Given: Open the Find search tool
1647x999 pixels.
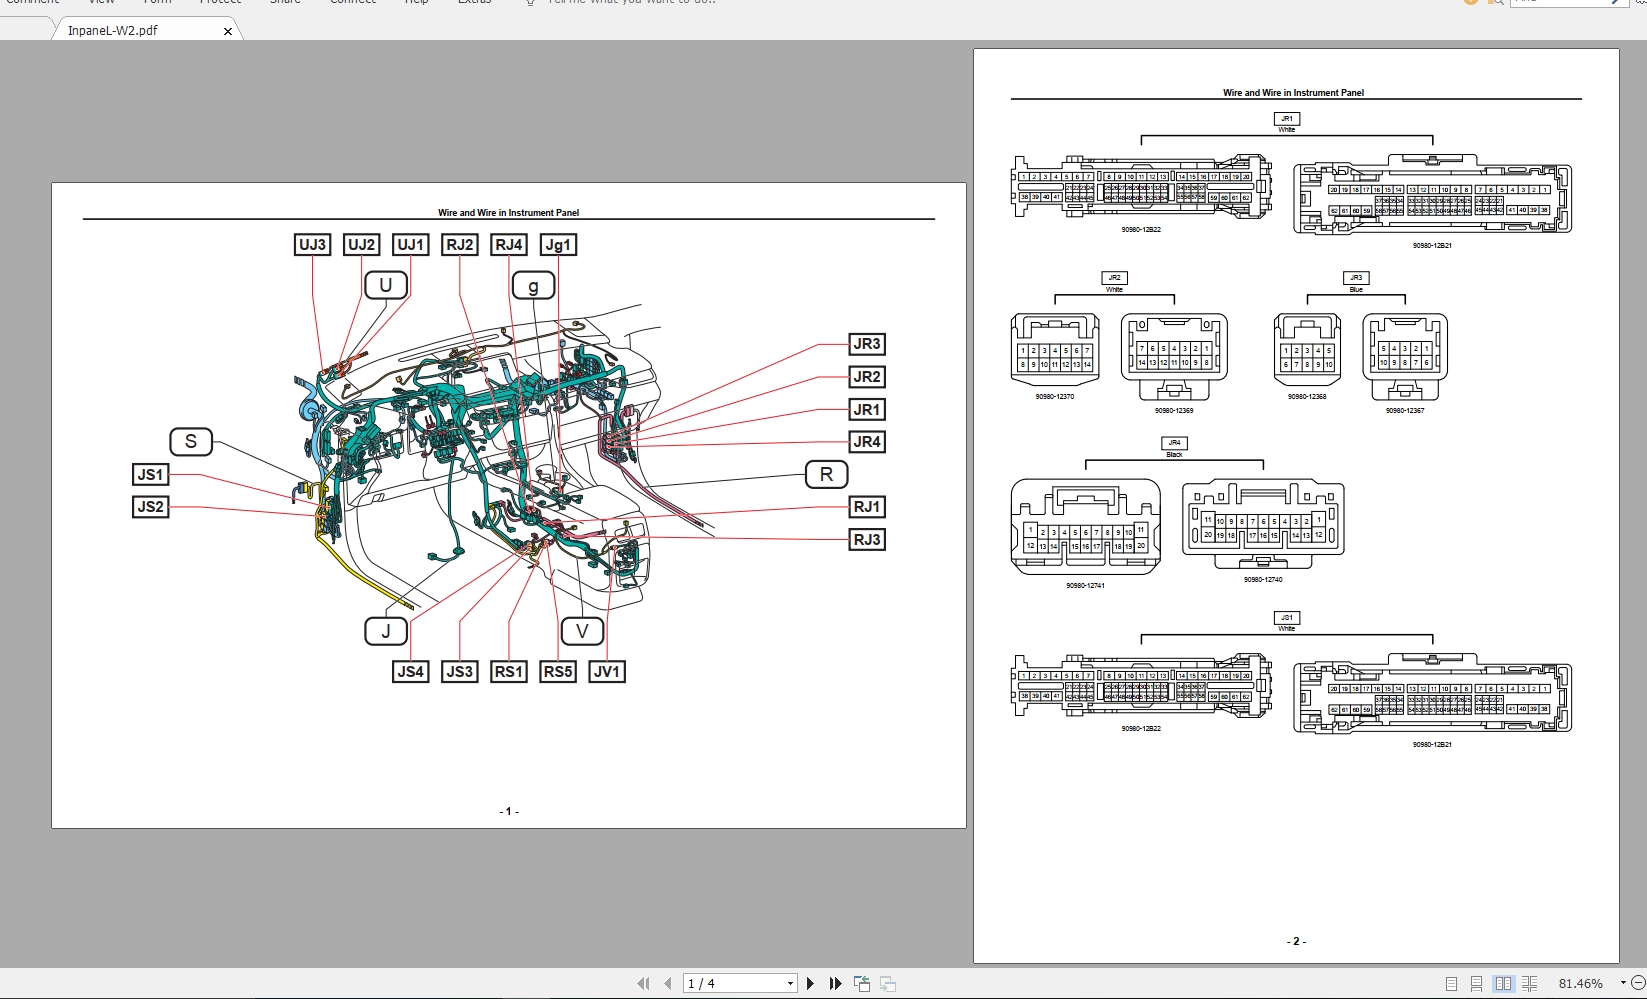Looking at the screenshot, I should coord(1496,4).
